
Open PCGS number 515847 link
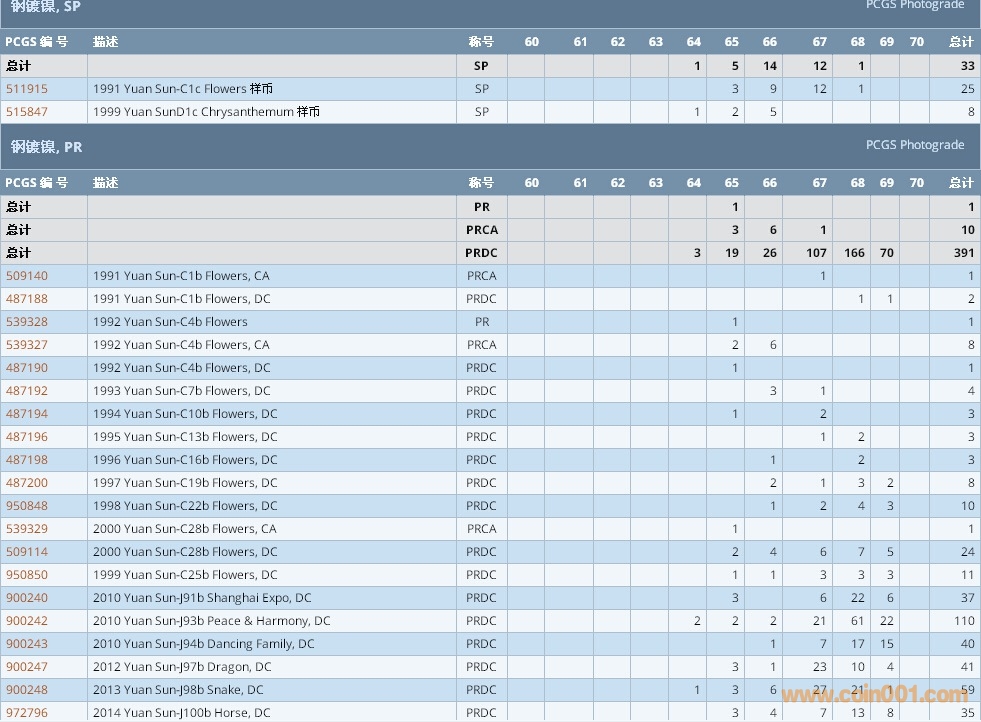click(27, 112)
